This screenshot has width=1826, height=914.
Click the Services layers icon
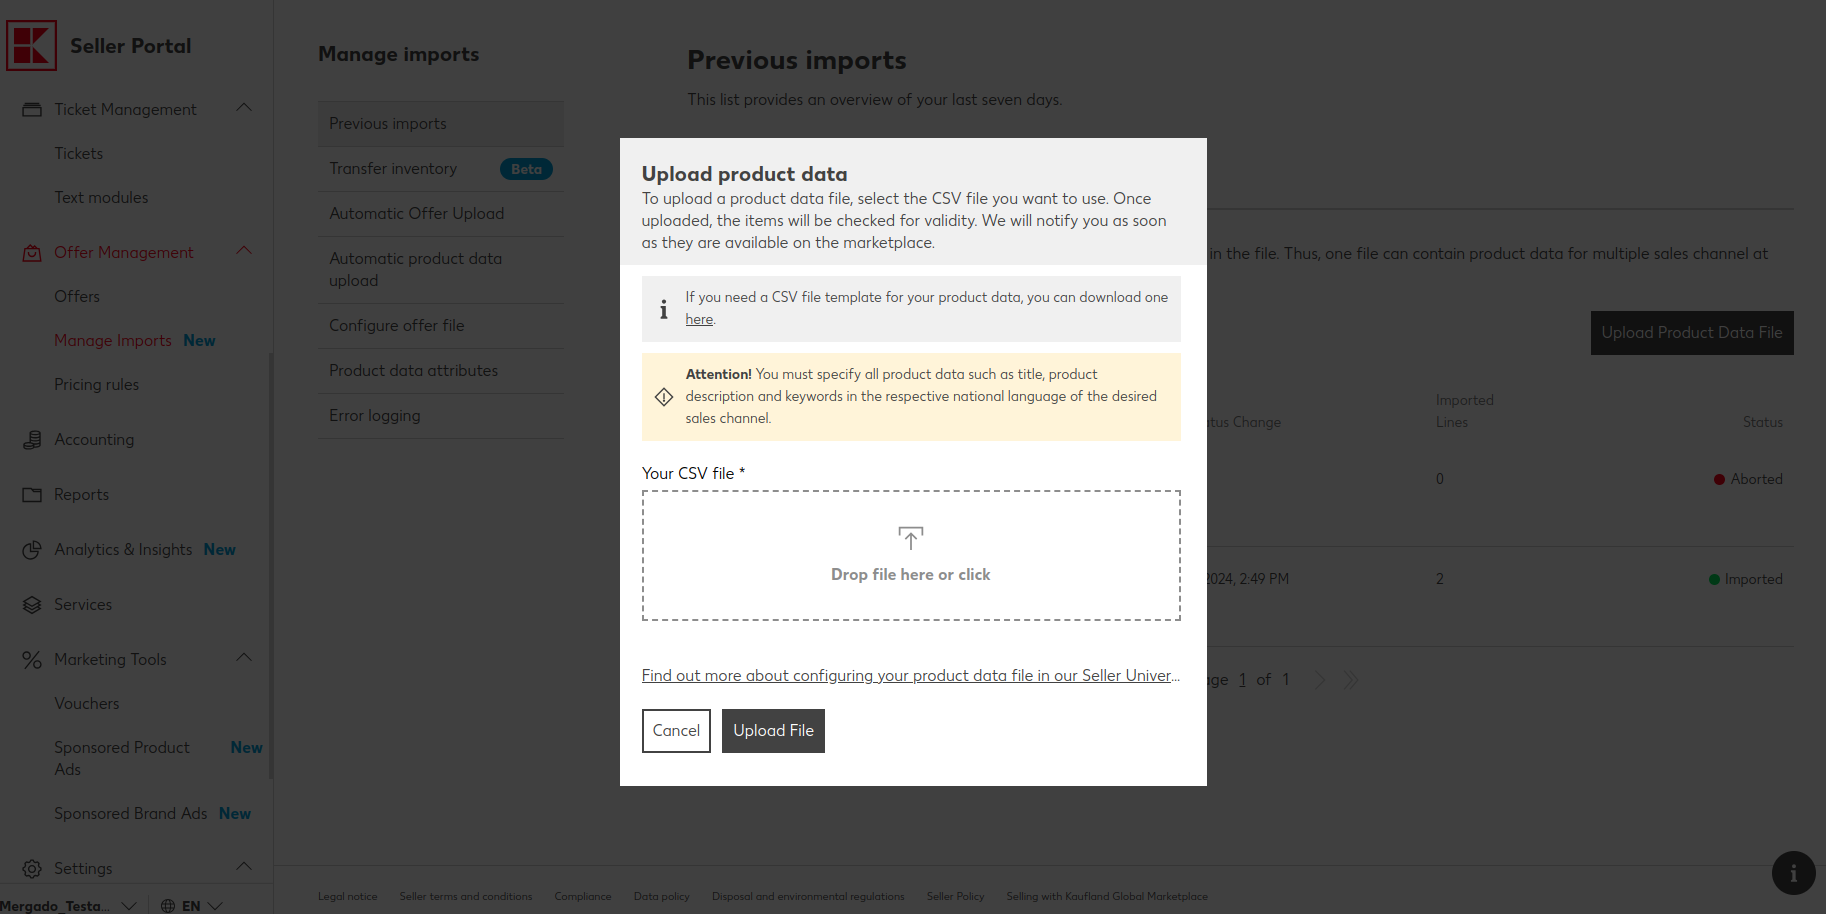(32, 605)
